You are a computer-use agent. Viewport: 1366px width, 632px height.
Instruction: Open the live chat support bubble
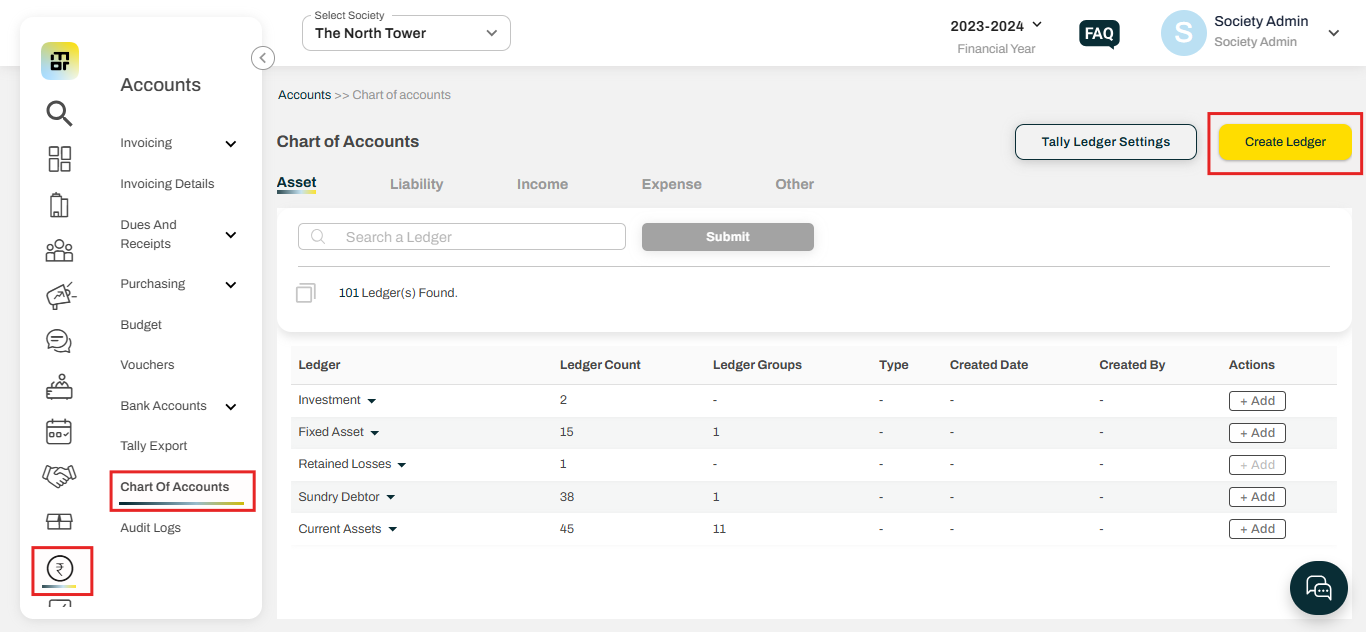click(1319, 587)
